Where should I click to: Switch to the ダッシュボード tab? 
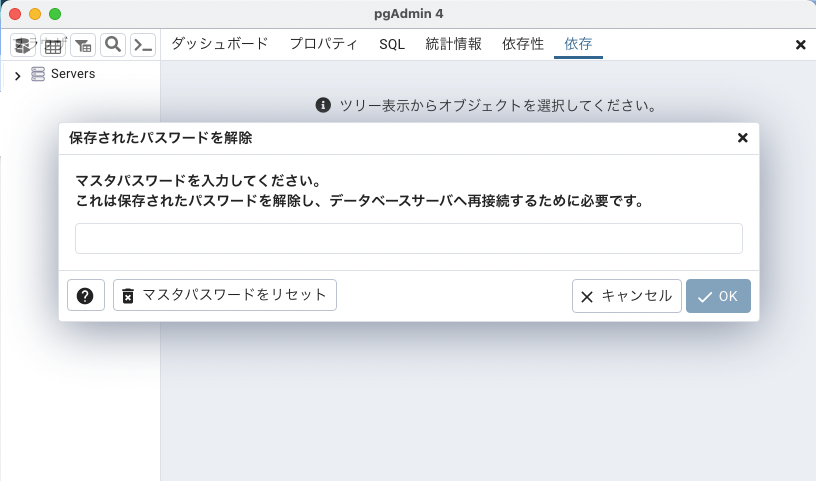point(219,44)
